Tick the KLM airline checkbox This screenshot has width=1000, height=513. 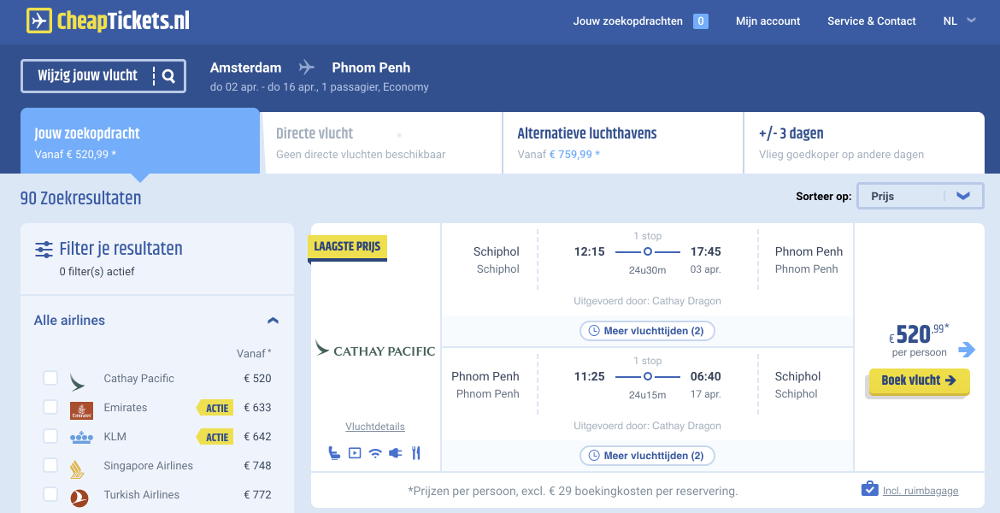50,436
